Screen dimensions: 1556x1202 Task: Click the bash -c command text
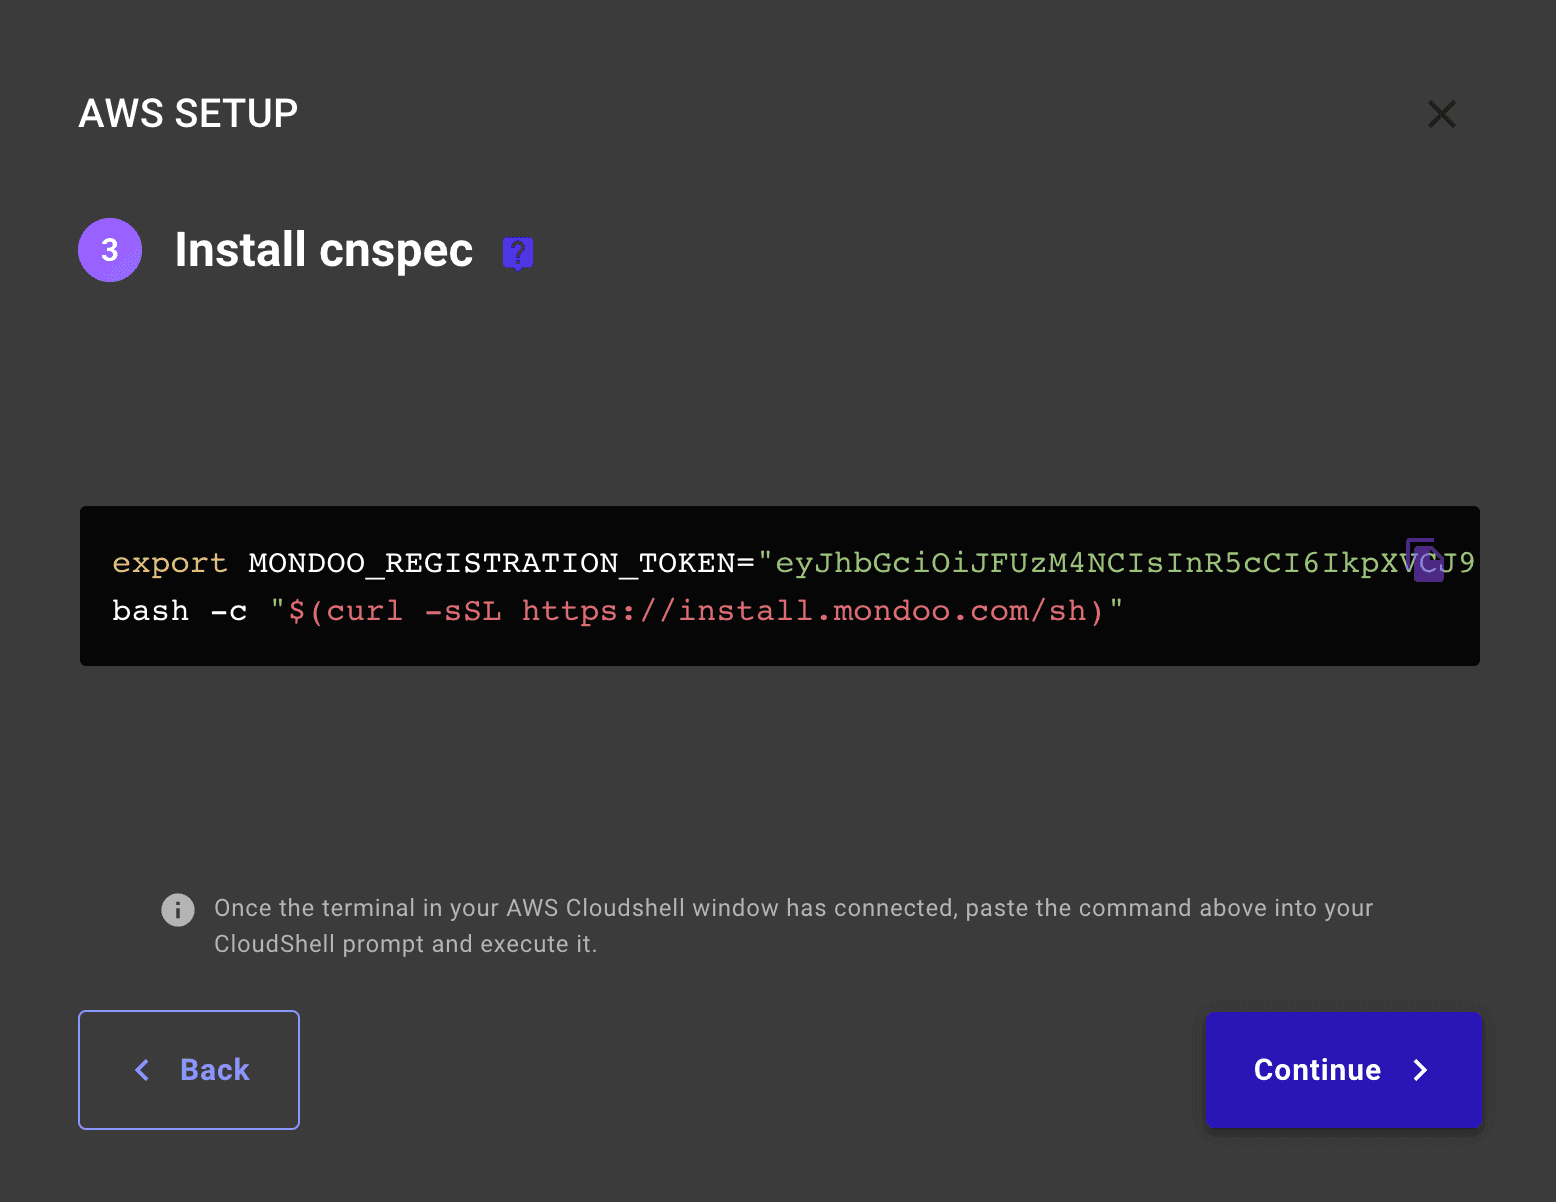click(178, 610)
